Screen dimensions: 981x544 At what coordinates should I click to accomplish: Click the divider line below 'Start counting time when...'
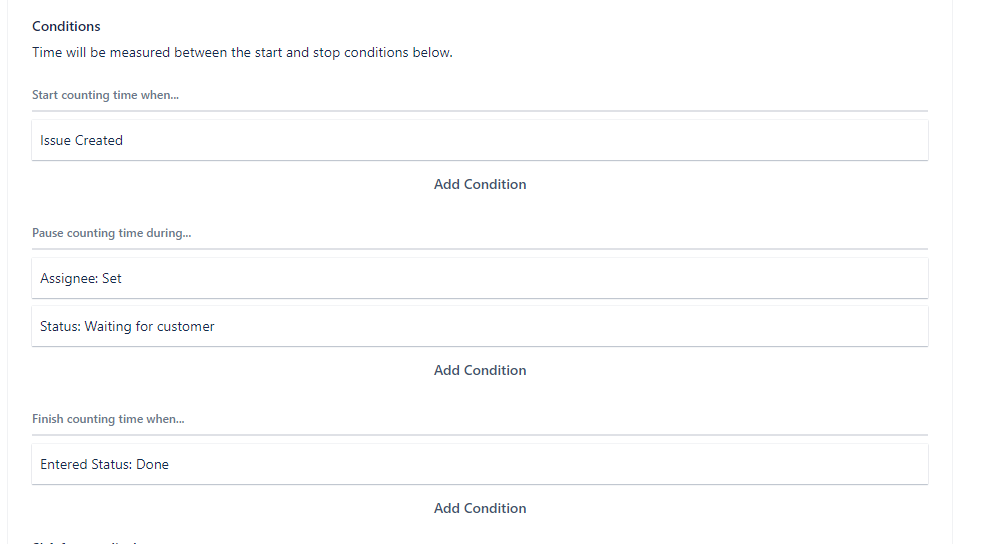pos(480,111)
